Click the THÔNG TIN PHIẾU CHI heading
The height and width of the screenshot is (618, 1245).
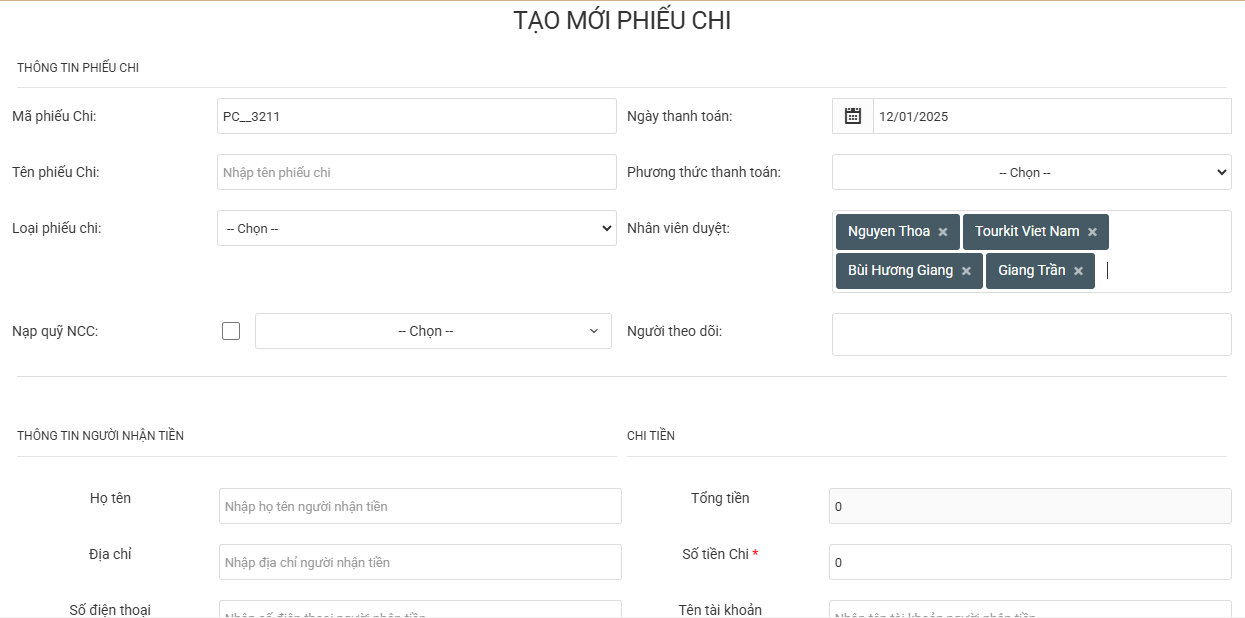point(78,68)
